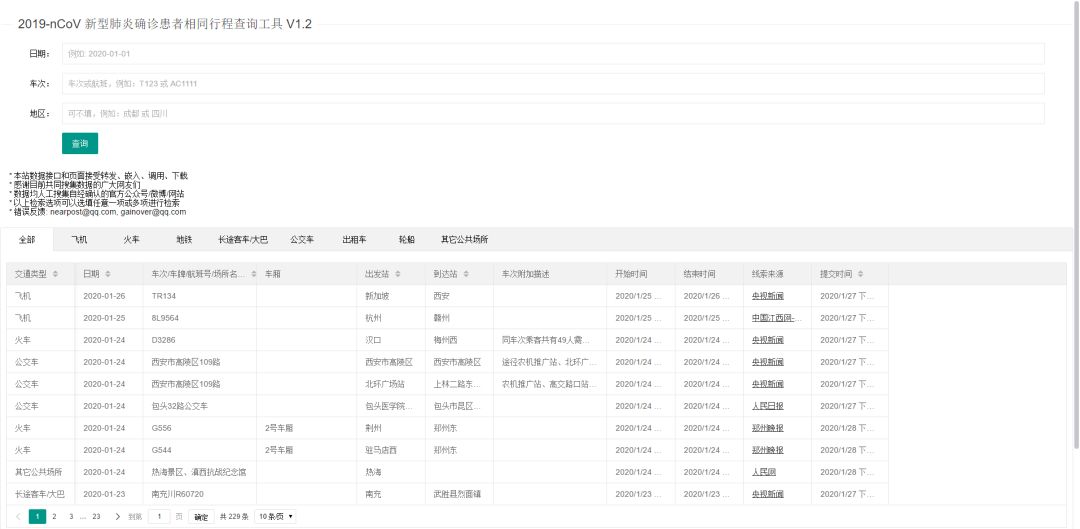
Task: Click the 确定 page jump button
Action: (x=202, y=517)
